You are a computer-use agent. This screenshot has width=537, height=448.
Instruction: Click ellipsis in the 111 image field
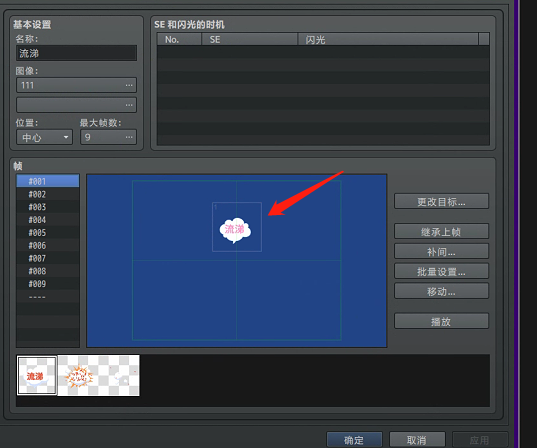[x=129, y=85]
